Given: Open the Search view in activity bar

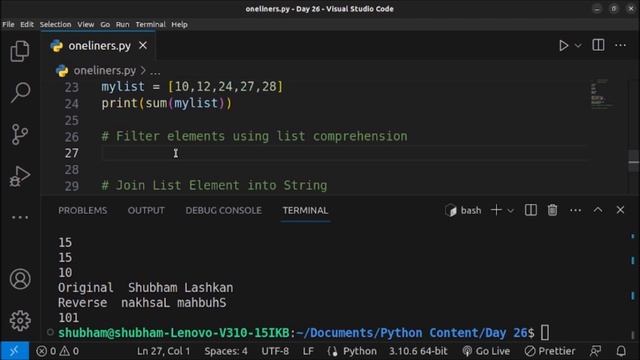Looking at the screenshot, I should (20, 93).
